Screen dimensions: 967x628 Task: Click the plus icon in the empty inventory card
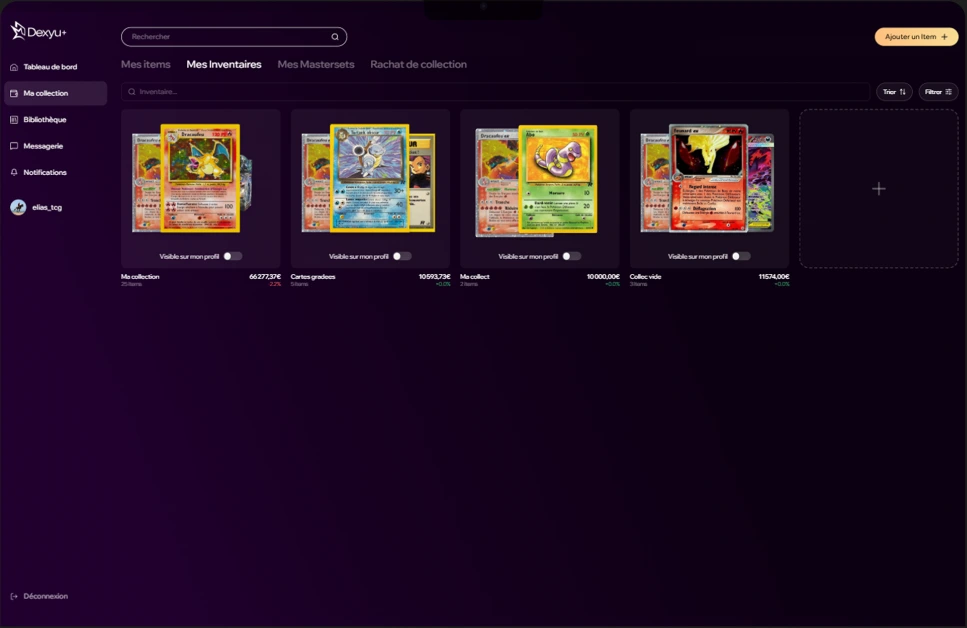[879, 189]
